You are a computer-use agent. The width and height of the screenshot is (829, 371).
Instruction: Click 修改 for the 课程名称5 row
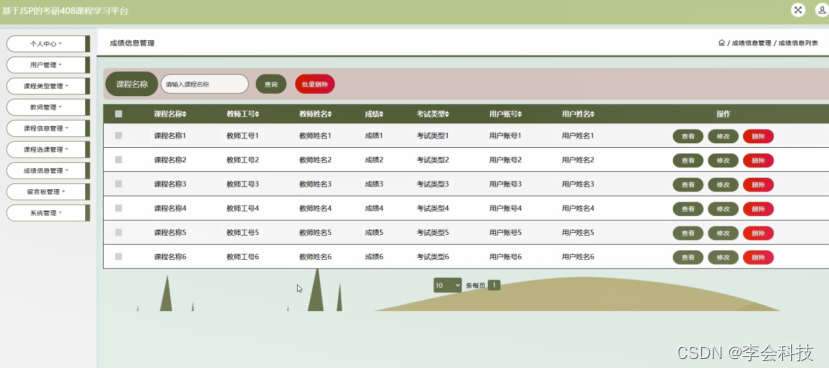click(723, 234)
